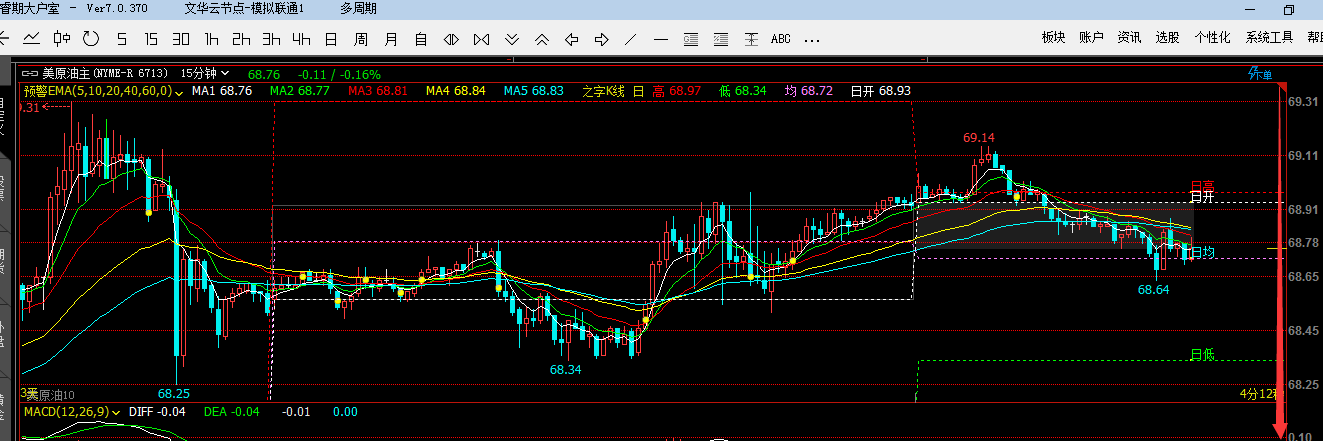Viewport: 1323px width, 441px height.
Task: Click the double chevron down icon
Action: [512, 39]
